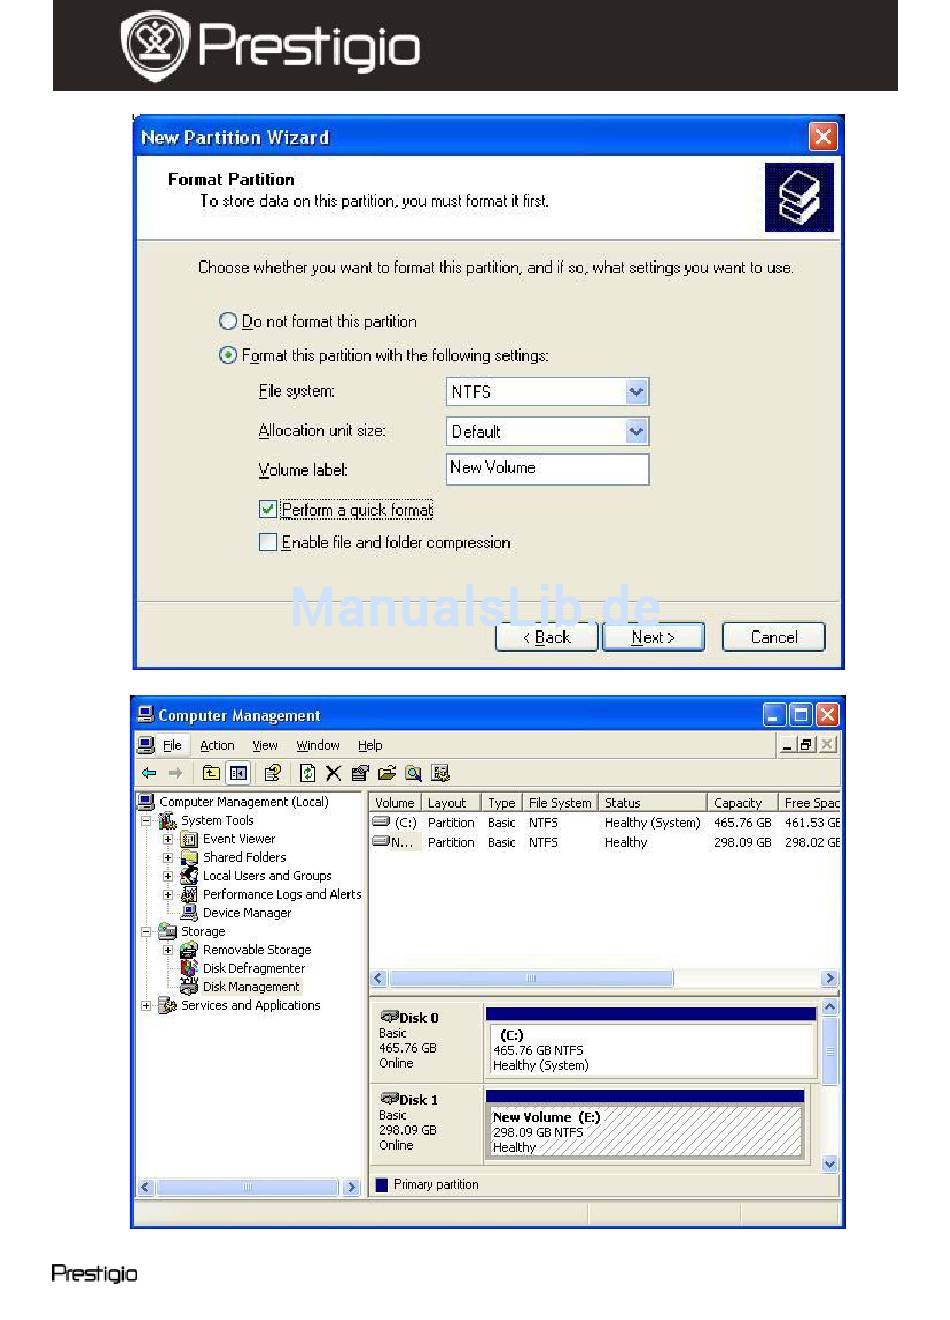Screen dimensions: 950x1320
Task: Click the Services and Applications icon
Action: pyautogui.click(x=167, y=1005)
